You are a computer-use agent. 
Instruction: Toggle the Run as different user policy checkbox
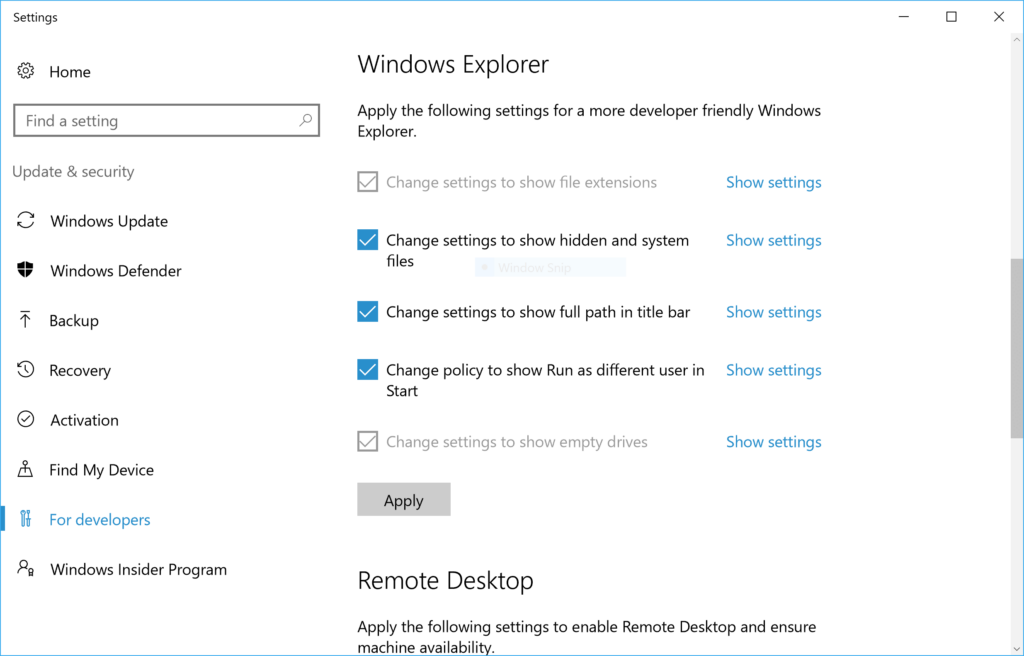(367, 370)
